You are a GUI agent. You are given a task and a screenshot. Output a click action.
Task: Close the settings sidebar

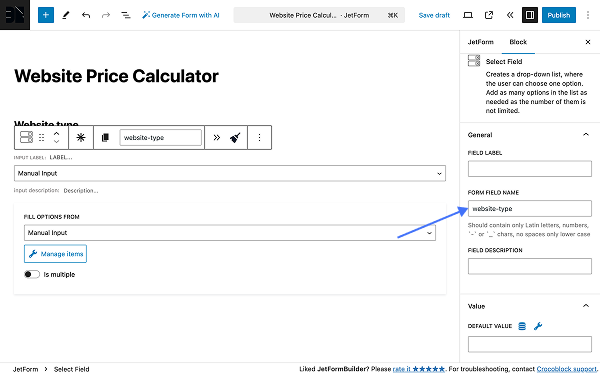[x=588, y=42]
